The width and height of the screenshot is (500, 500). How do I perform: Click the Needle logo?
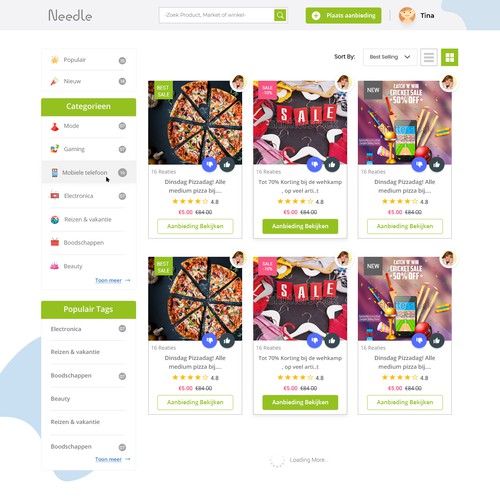coord(70,15)
